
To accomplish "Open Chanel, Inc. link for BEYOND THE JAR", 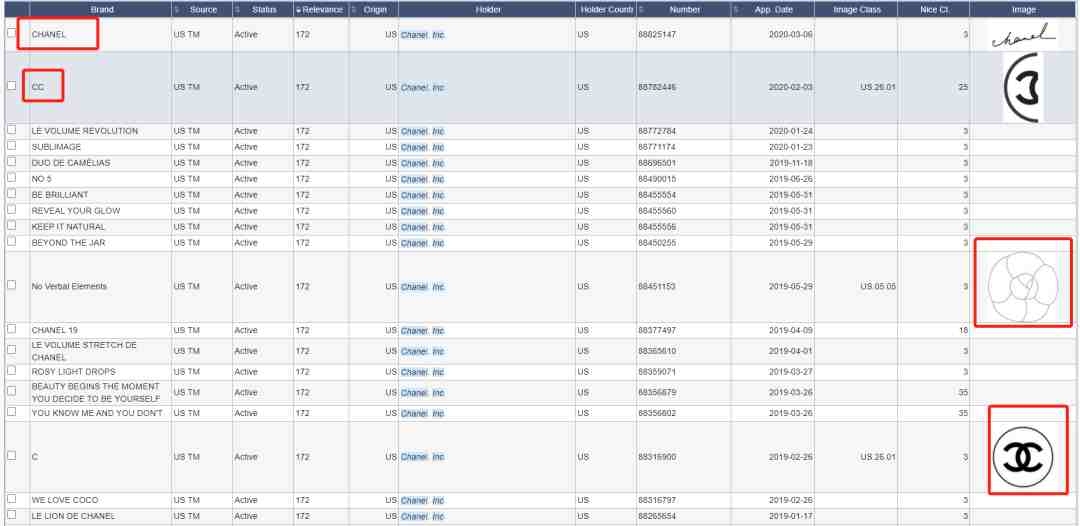I will tap(423, 243).
